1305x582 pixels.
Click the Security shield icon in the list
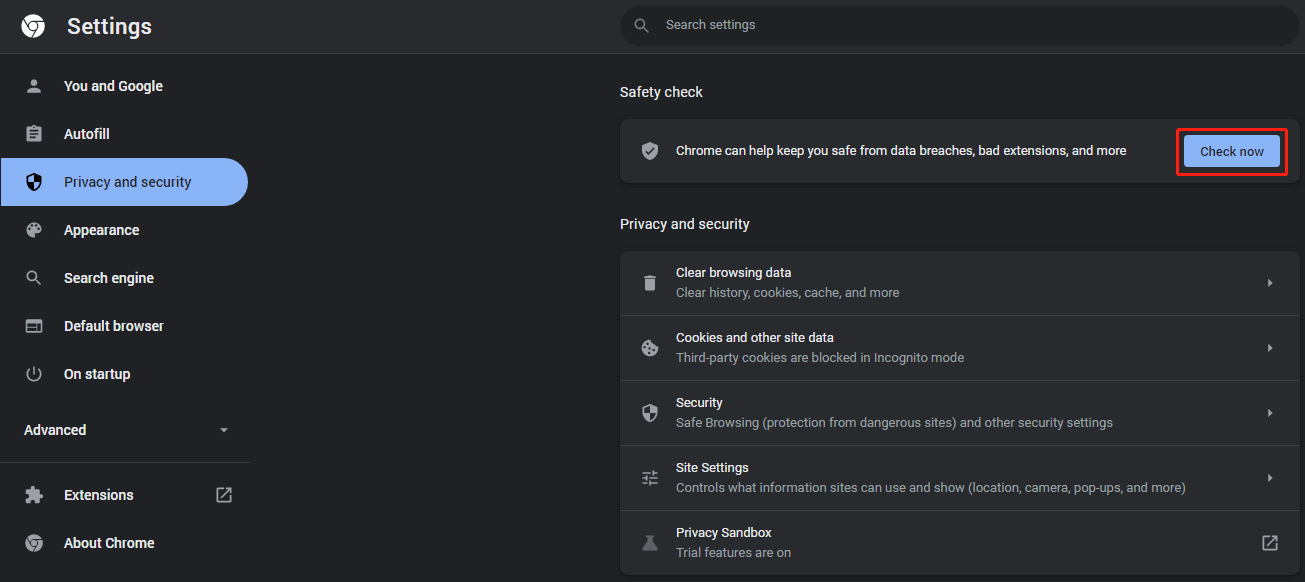click(650, 413)
